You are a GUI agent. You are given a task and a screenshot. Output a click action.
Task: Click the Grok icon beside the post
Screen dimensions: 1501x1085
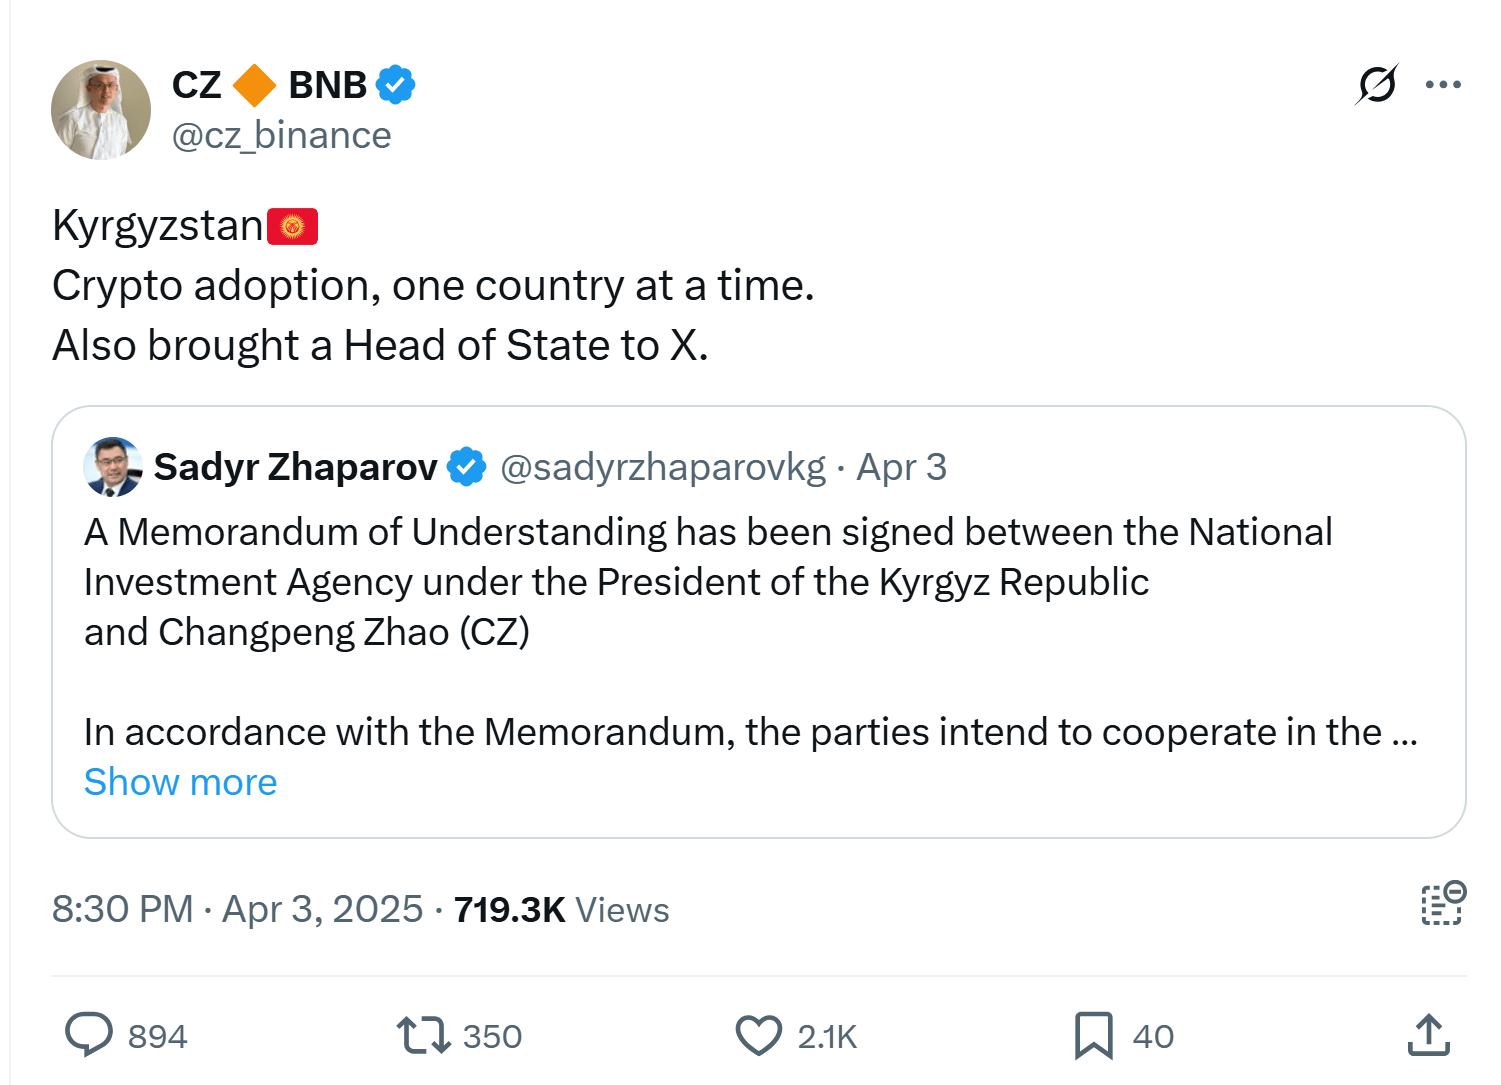pyautogui.click(x=1377, y=85)
